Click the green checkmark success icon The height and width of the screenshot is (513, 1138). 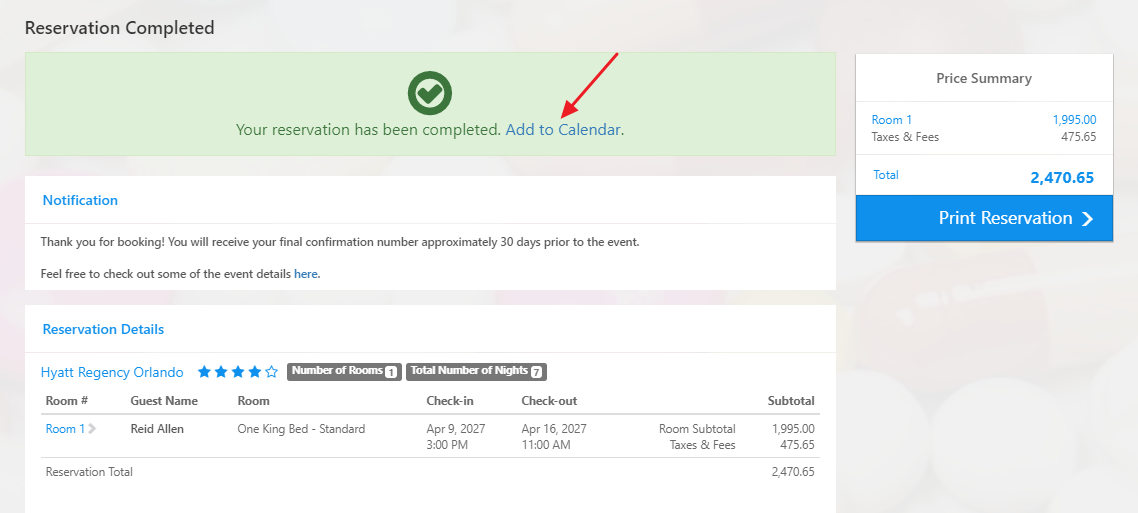(x=430, y=93)
